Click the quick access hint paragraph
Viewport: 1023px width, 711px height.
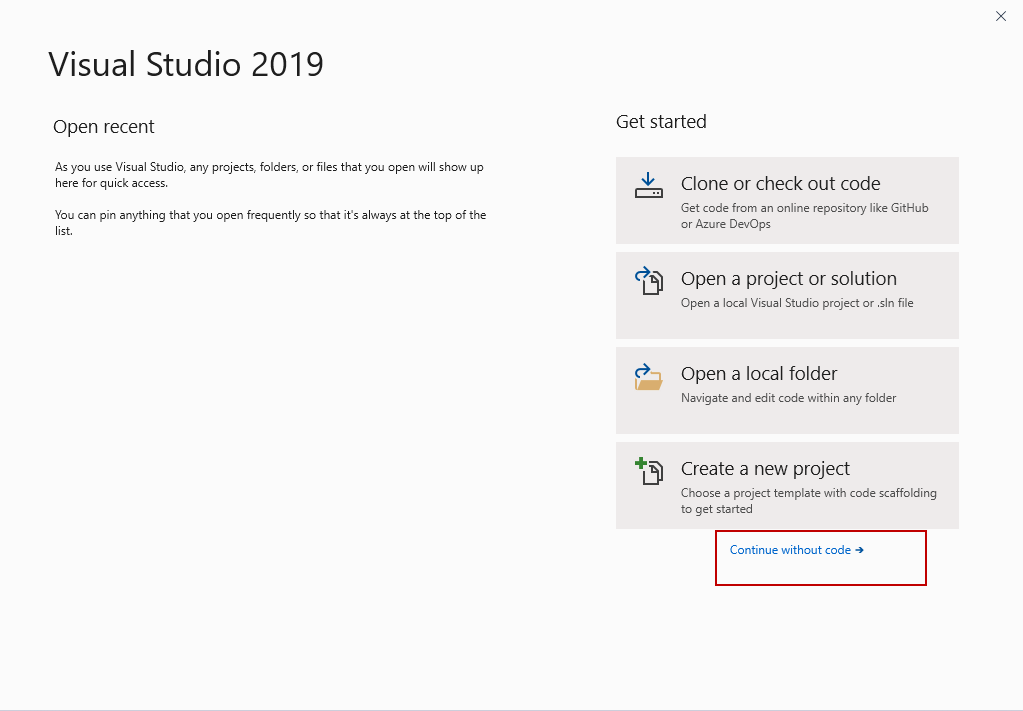269,175
